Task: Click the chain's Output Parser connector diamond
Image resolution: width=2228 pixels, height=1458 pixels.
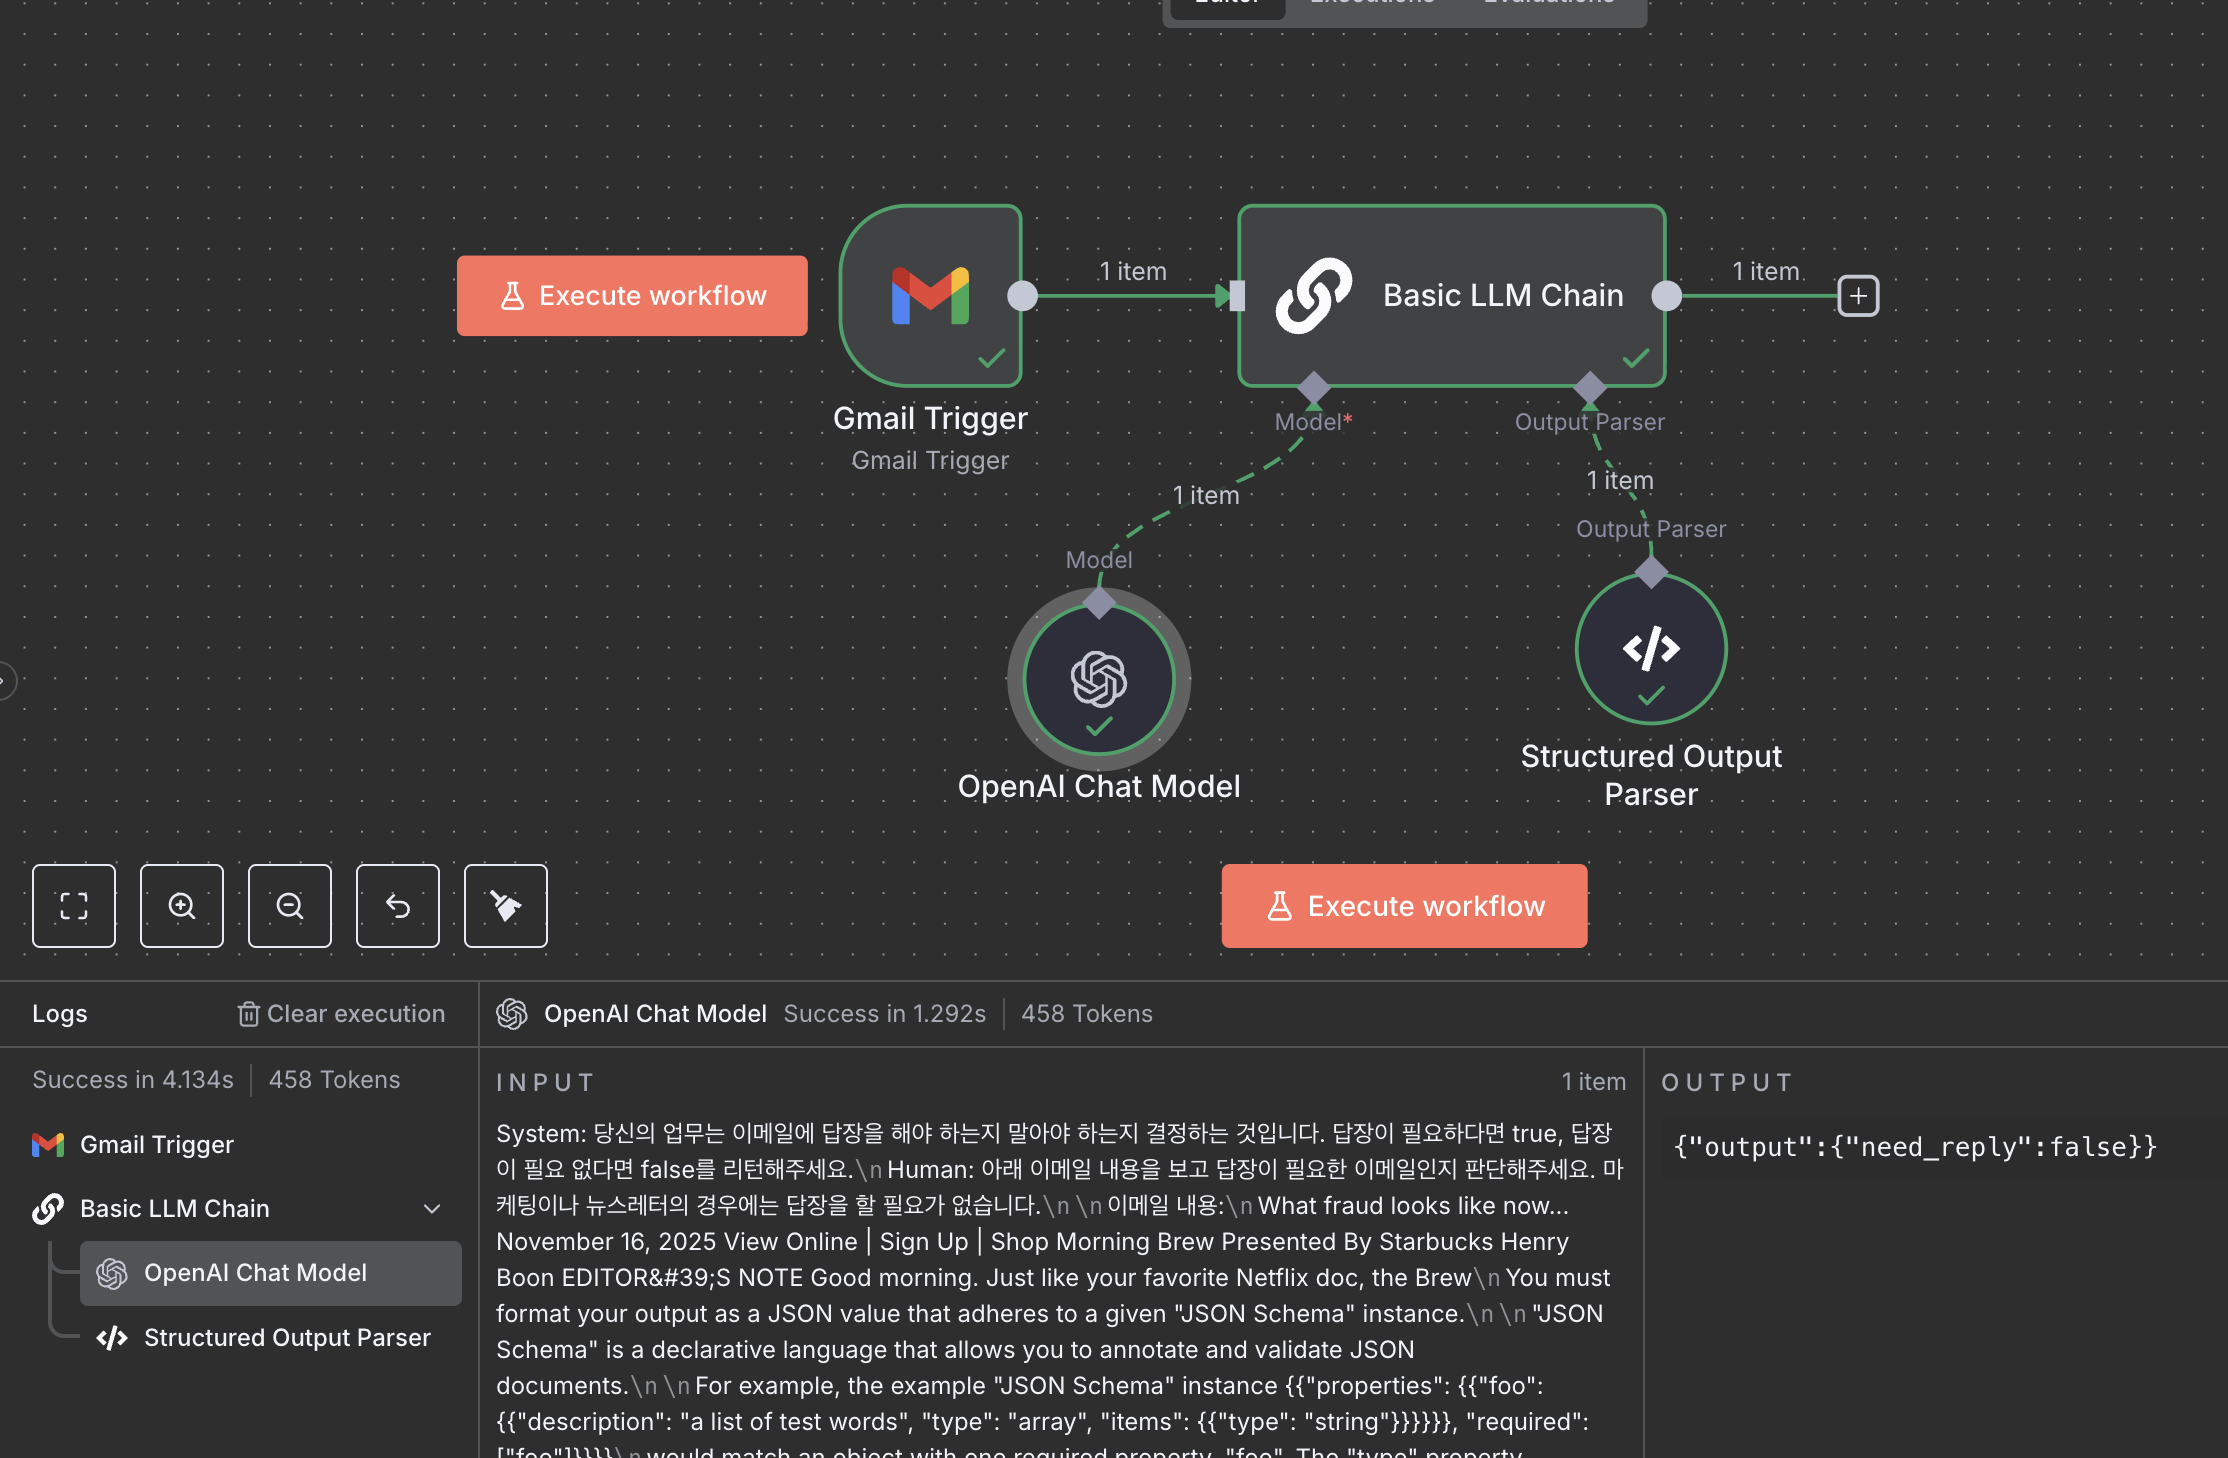Action: coord(1589,387)
